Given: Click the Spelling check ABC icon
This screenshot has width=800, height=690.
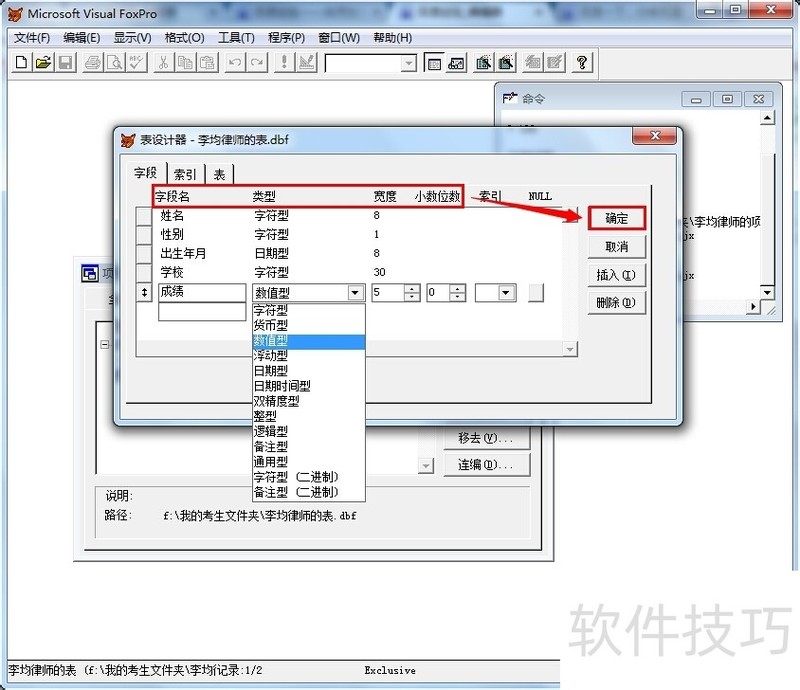Looking at the screenshot, I should [x=137, y=63].
